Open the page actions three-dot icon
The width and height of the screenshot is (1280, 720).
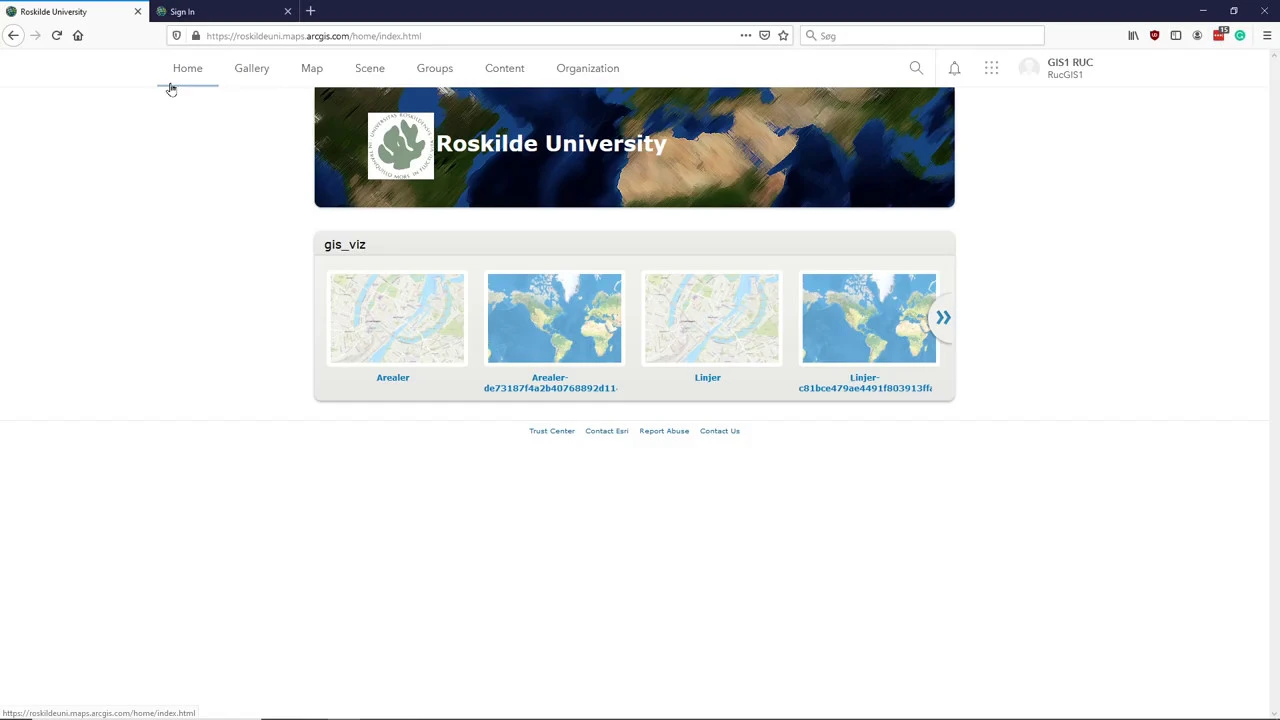point(745,36)
